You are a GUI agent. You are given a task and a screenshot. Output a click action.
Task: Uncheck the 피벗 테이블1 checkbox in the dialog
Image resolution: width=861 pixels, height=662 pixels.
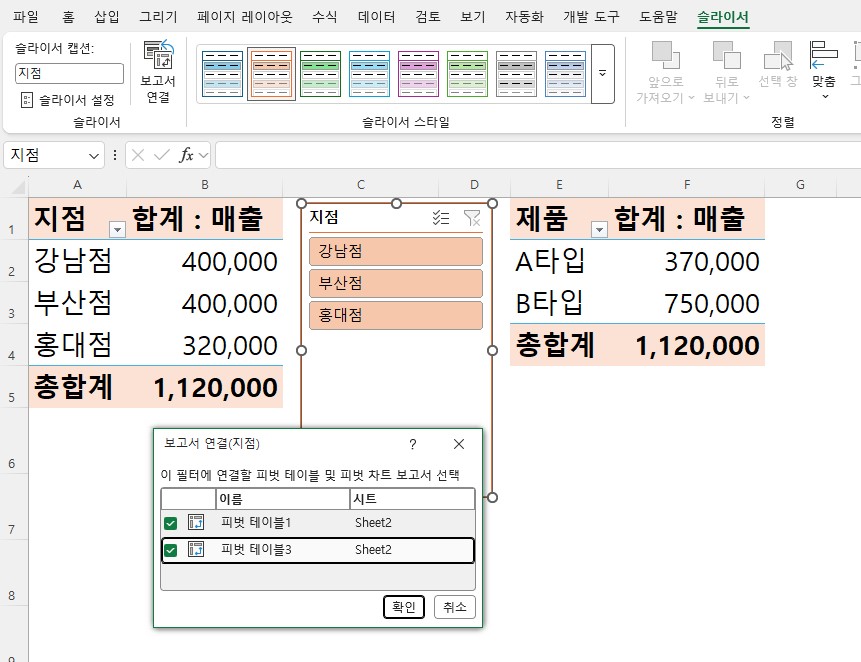(x=170, y=521)
